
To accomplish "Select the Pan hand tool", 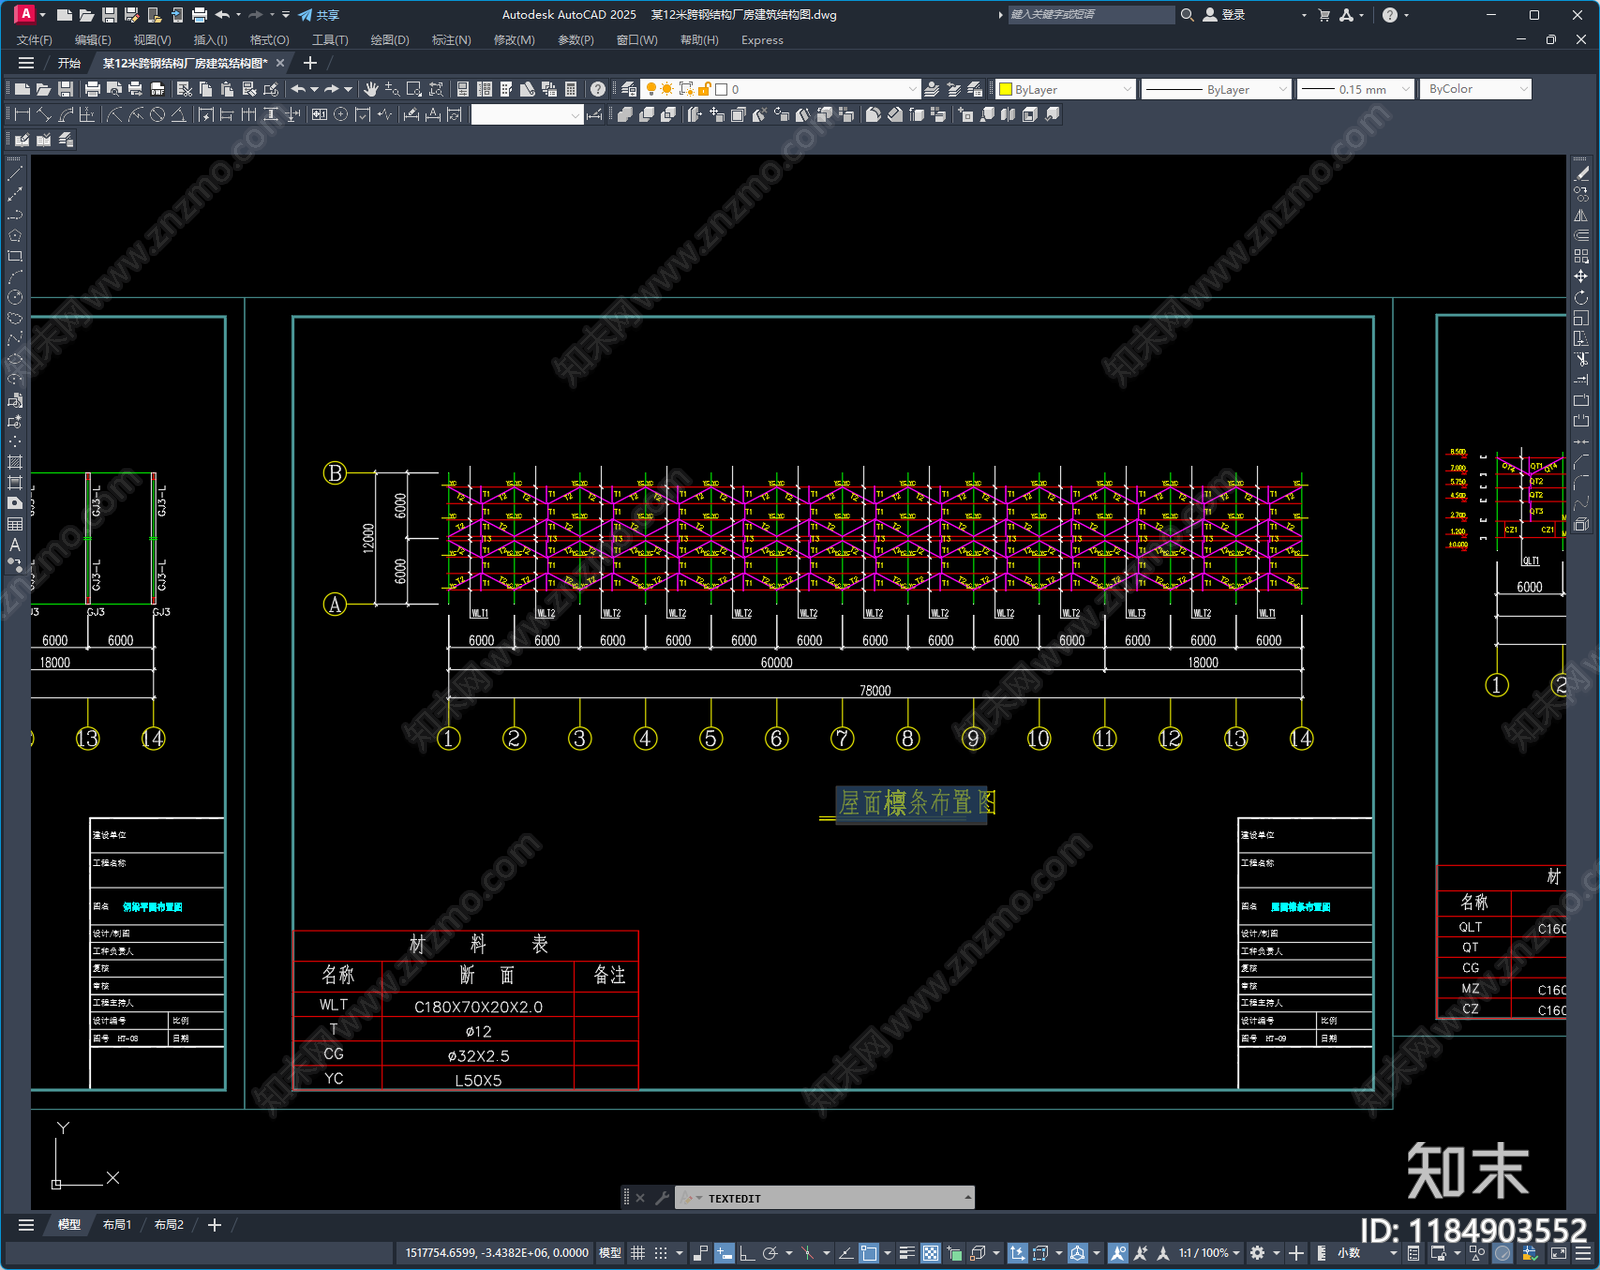I will click(370, 89).
